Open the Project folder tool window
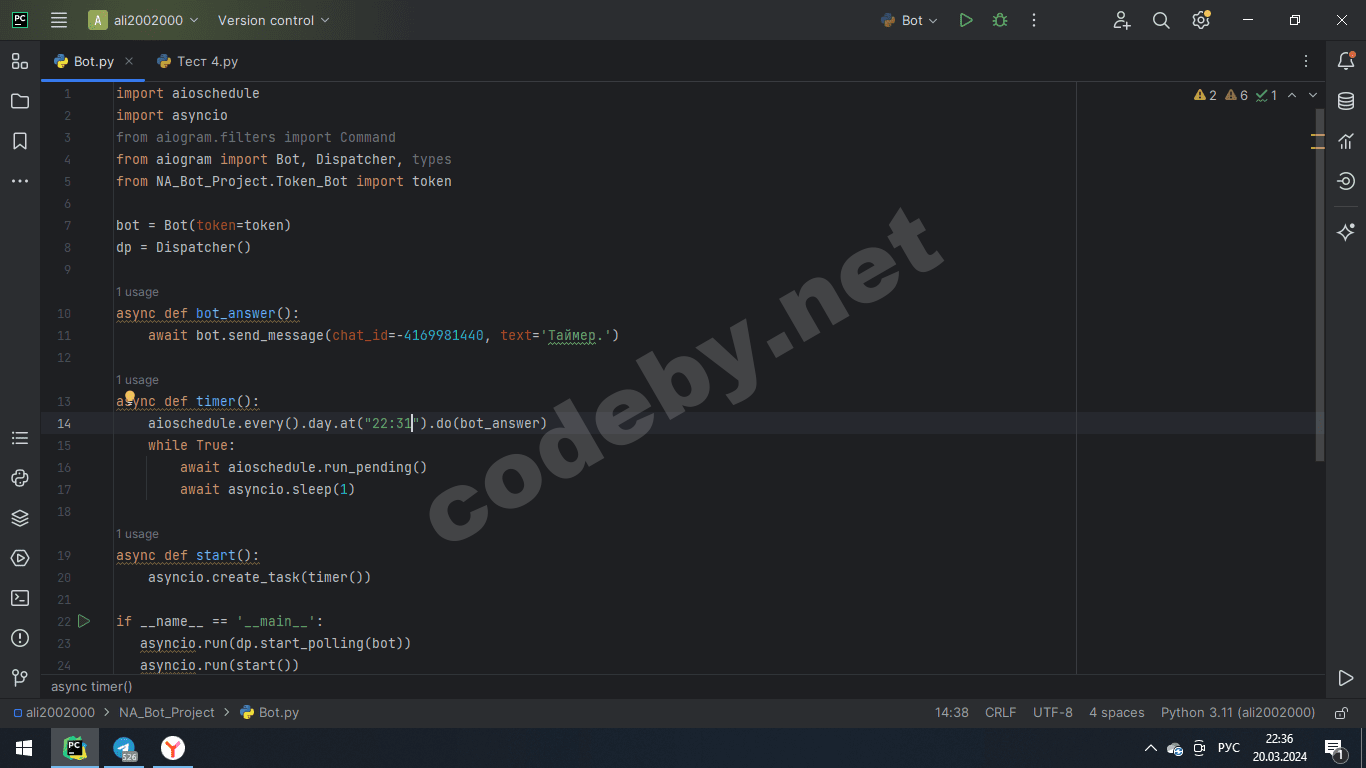The width and height of the screenshot is (1366, 768). click(x=20, y=101)
